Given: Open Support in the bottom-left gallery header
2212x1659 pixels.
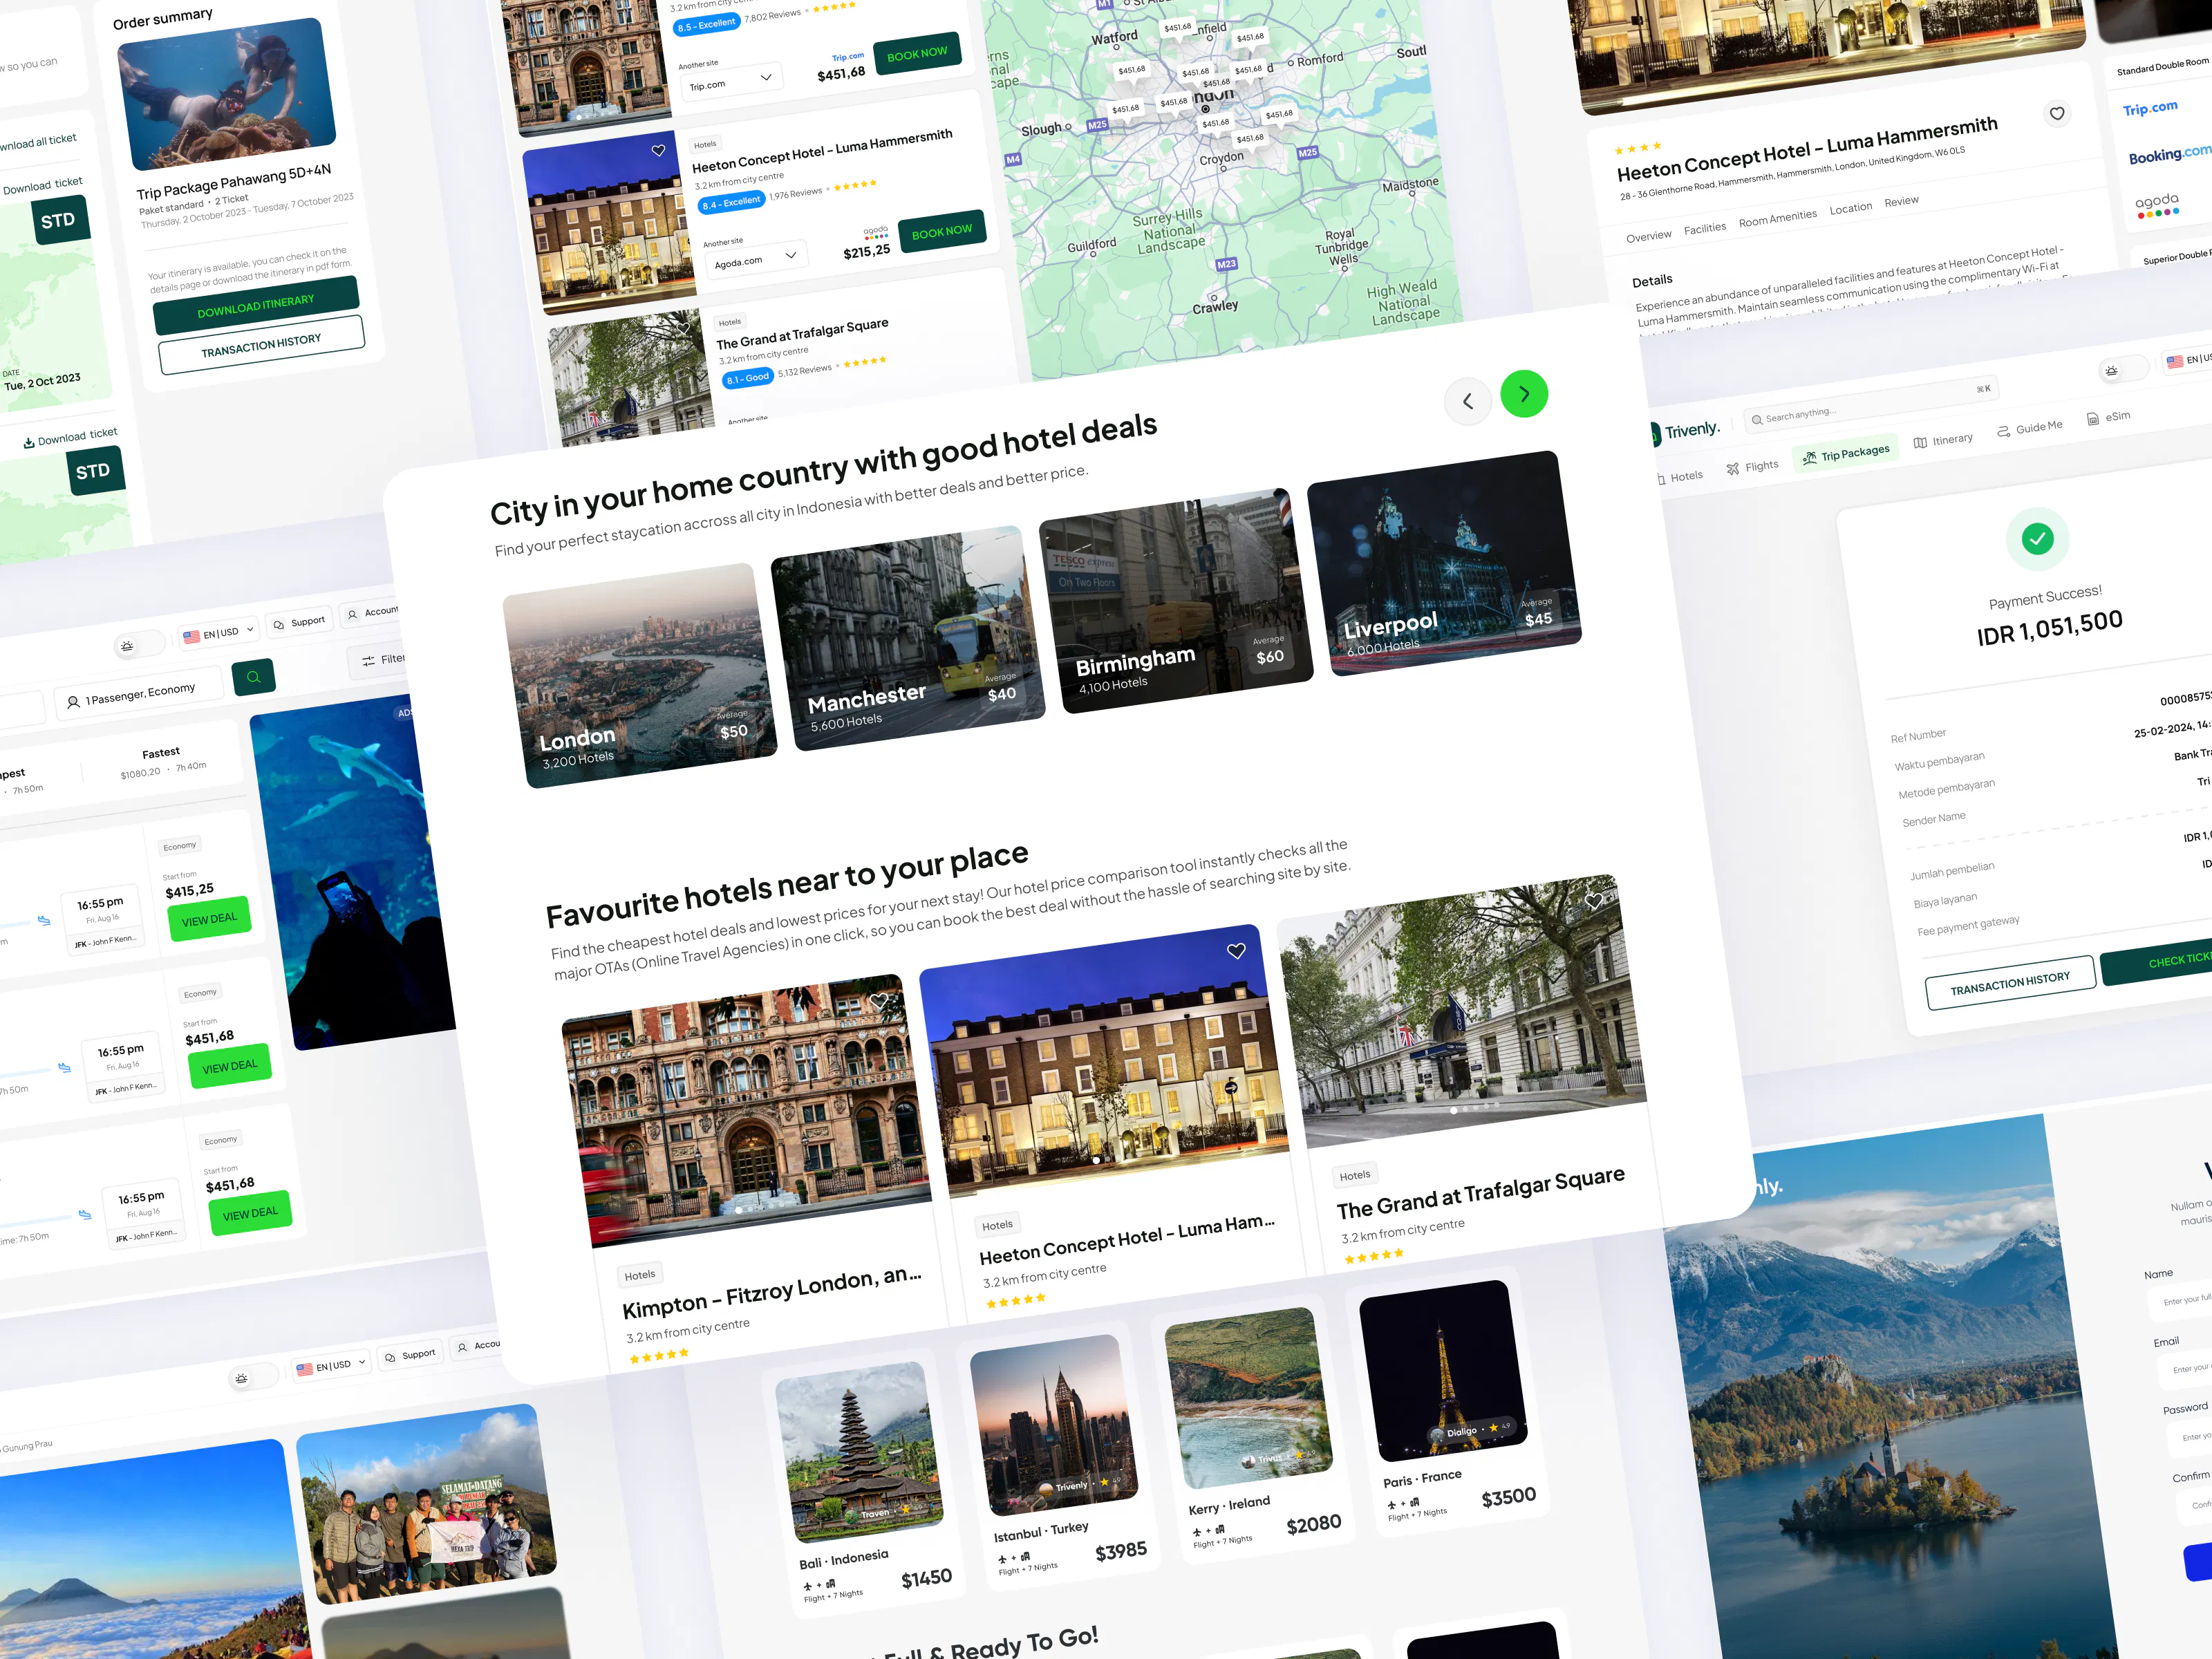Looking at the screenshot, I should coord(410,1355).
